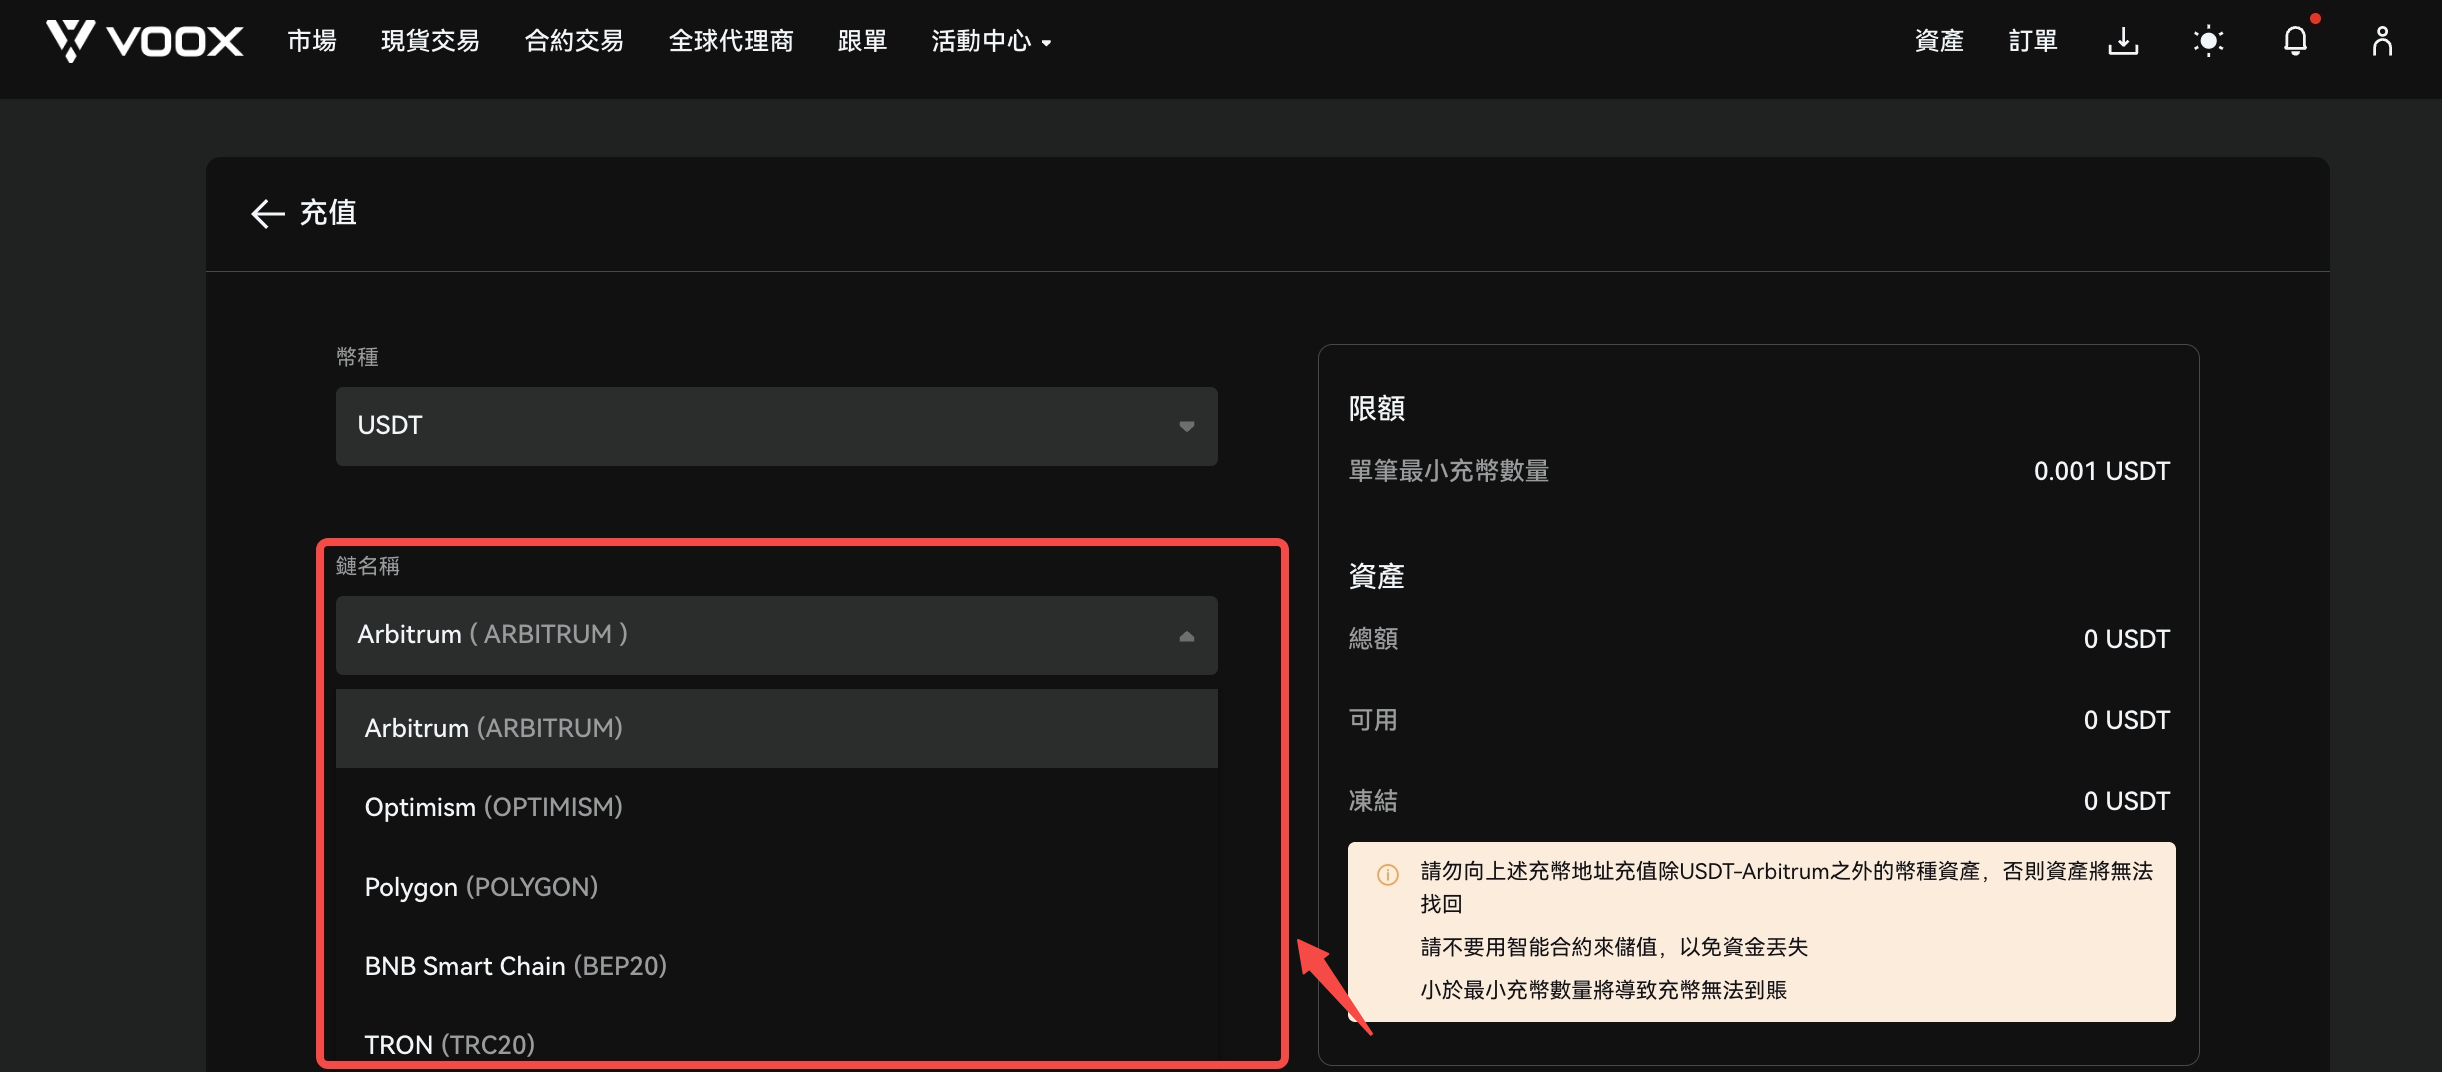Open the 資產 link in header
The width and height of the screenshot is (2442, 1072).
pyautogui.click(x=1939, y=41)
